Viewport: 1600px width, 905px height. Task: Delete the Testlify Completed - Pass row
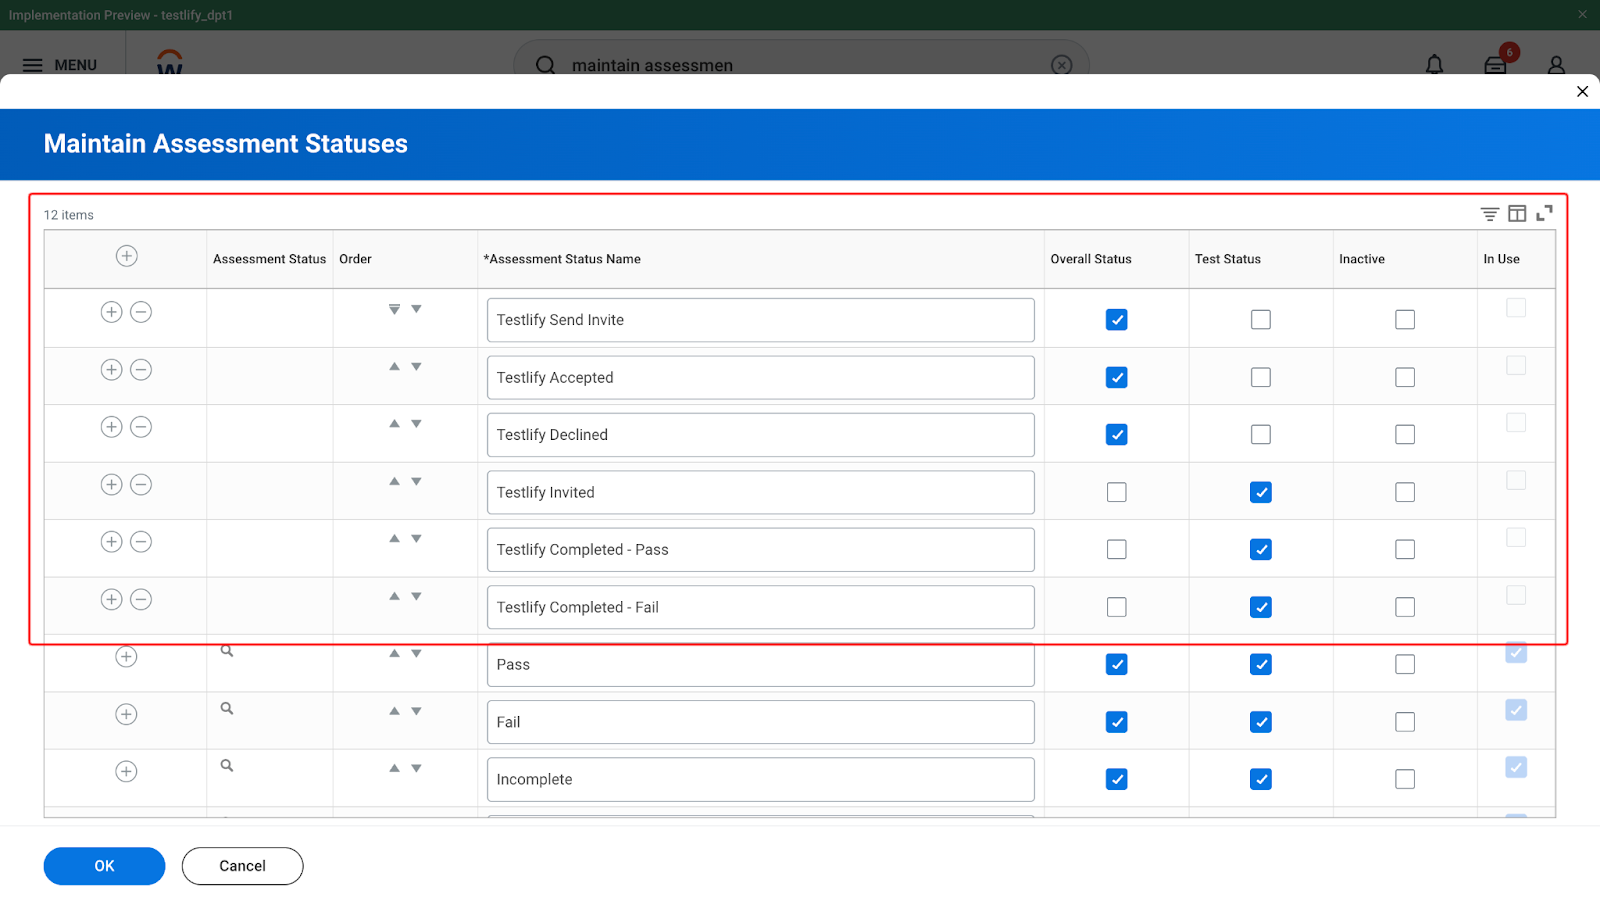(x=141, y=542)
